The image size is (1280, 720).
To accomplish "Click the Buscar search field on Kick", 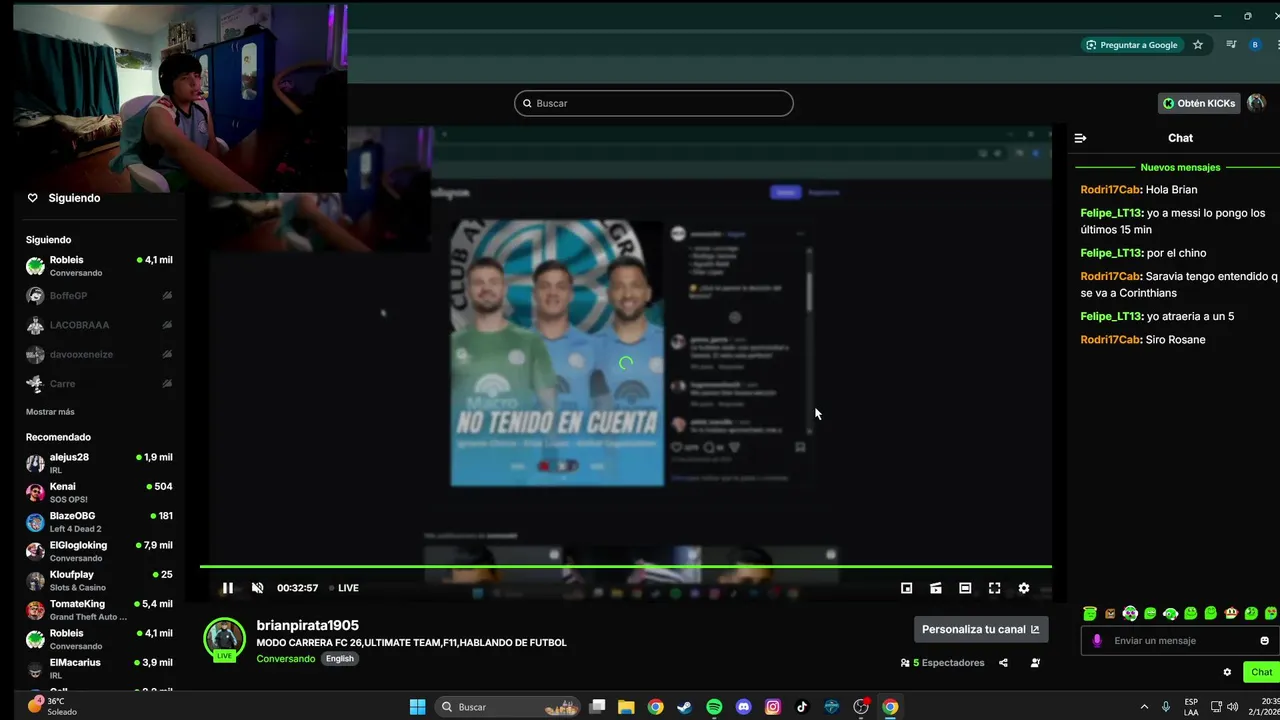I will coord(654,103).
